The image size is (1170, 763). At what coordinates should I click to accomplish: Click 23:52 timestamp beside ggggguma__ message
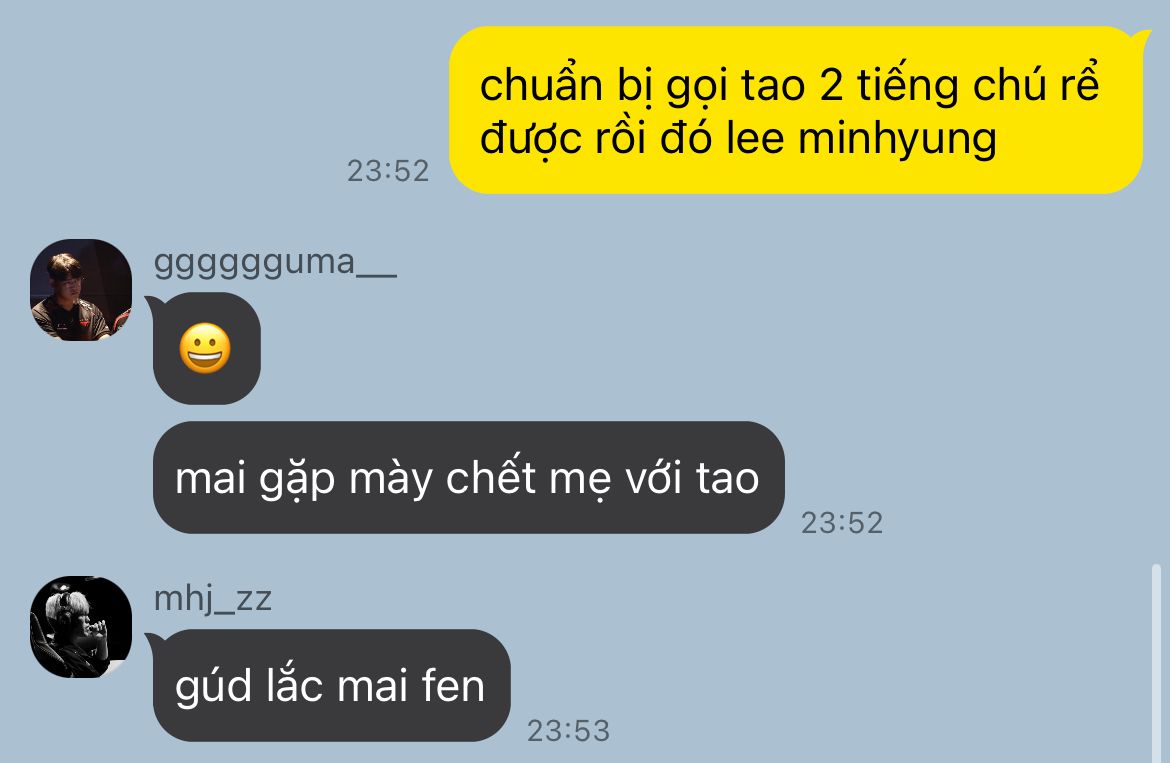pos(842,523)
